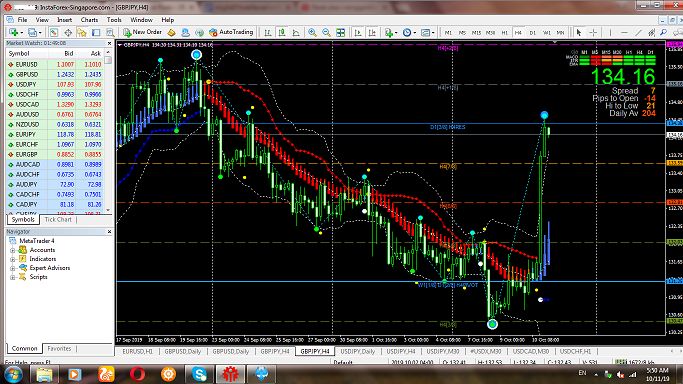Click the AutoTrading button

coord(231,32)
